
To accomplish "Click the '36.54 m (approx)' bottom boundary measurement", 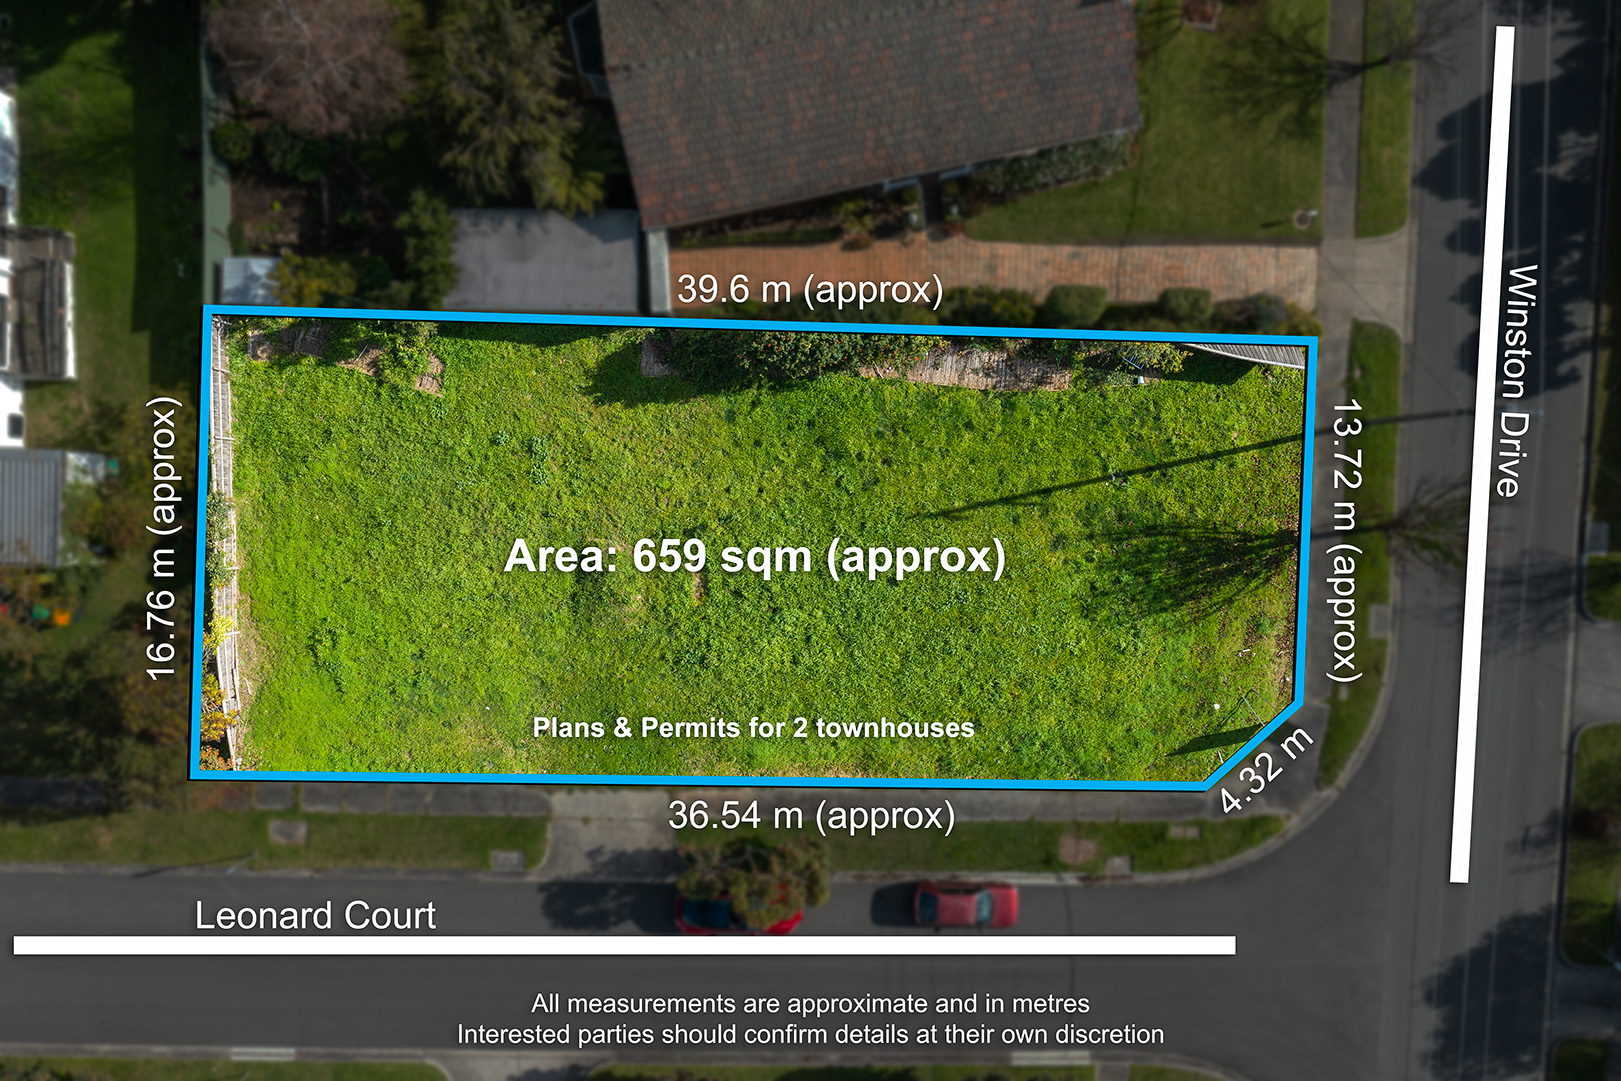I will (811, 816).
